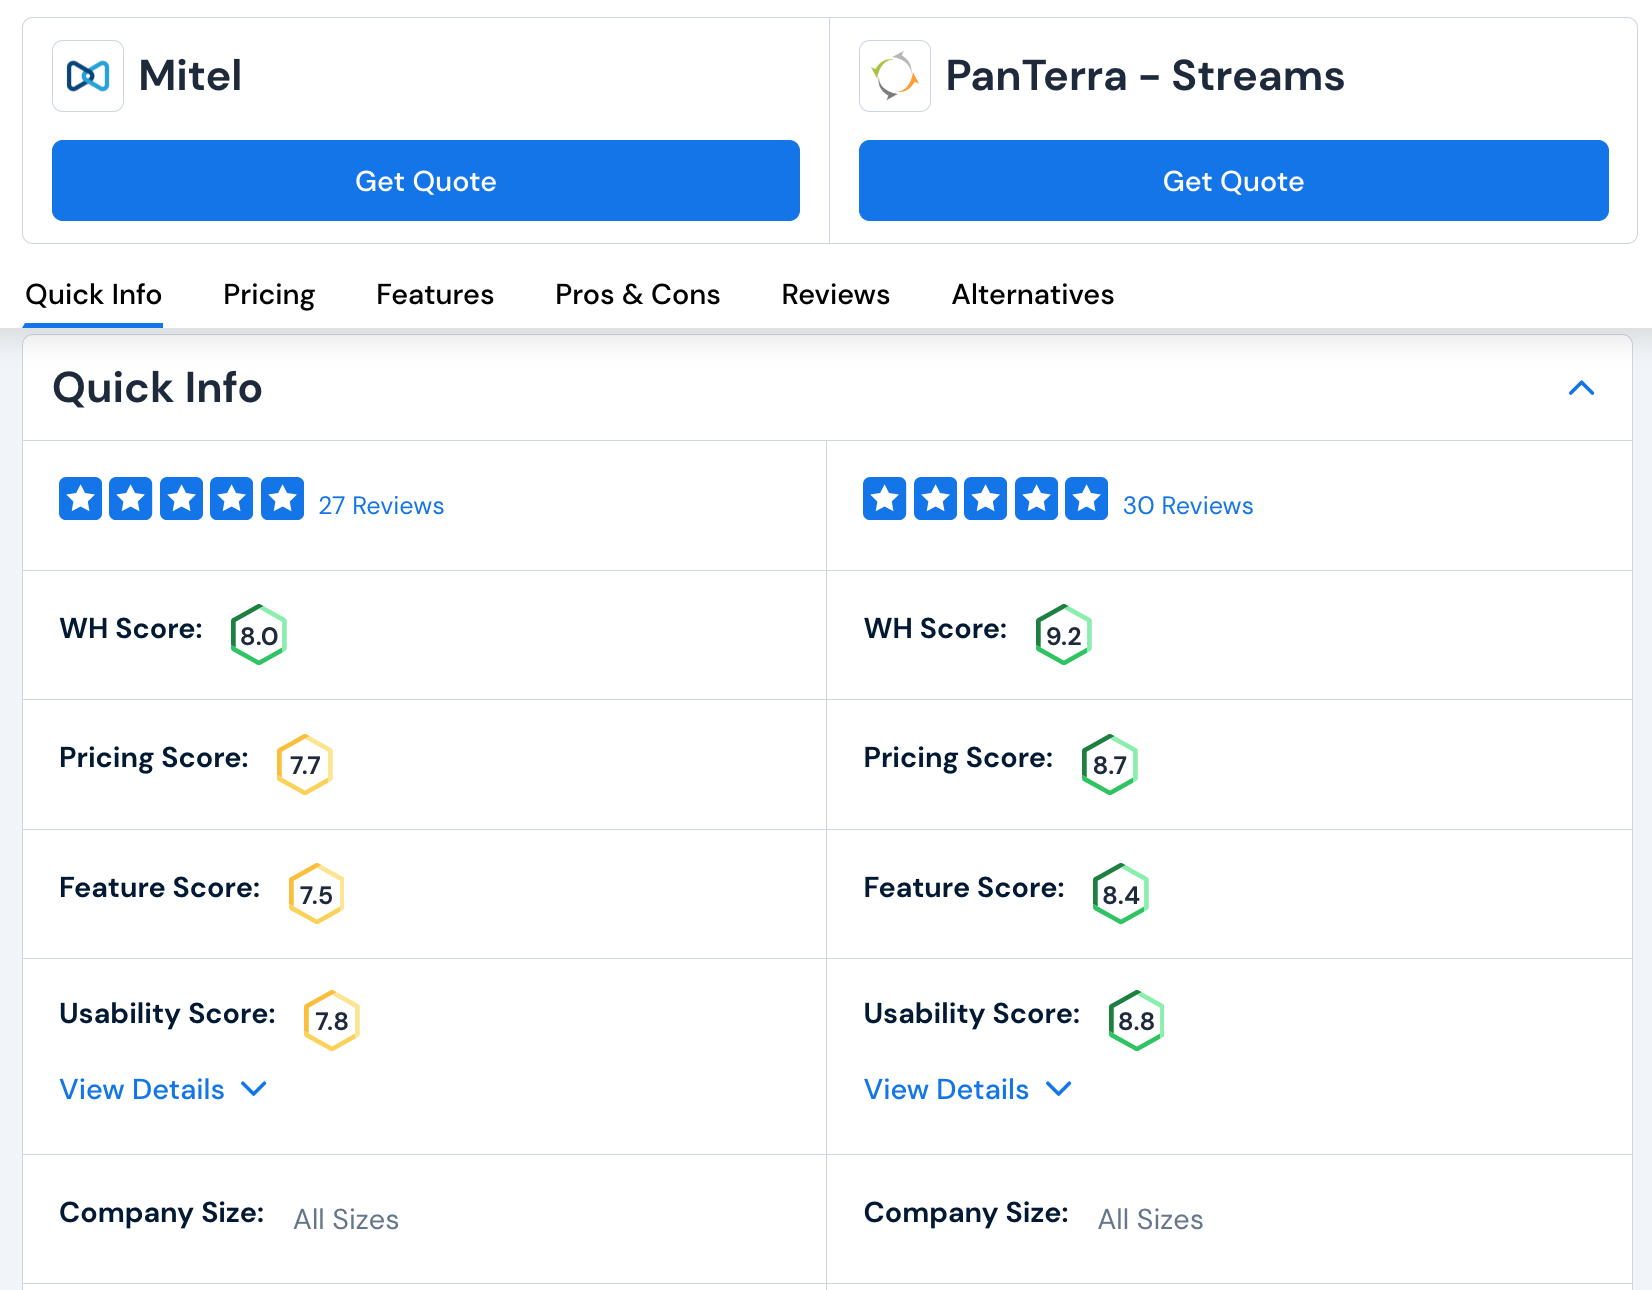Viewport: 1652px width, 1290px height.
Task: Click PanTerra's 8.7 Pricing Score badge
Action: [x=1110, y=765]
